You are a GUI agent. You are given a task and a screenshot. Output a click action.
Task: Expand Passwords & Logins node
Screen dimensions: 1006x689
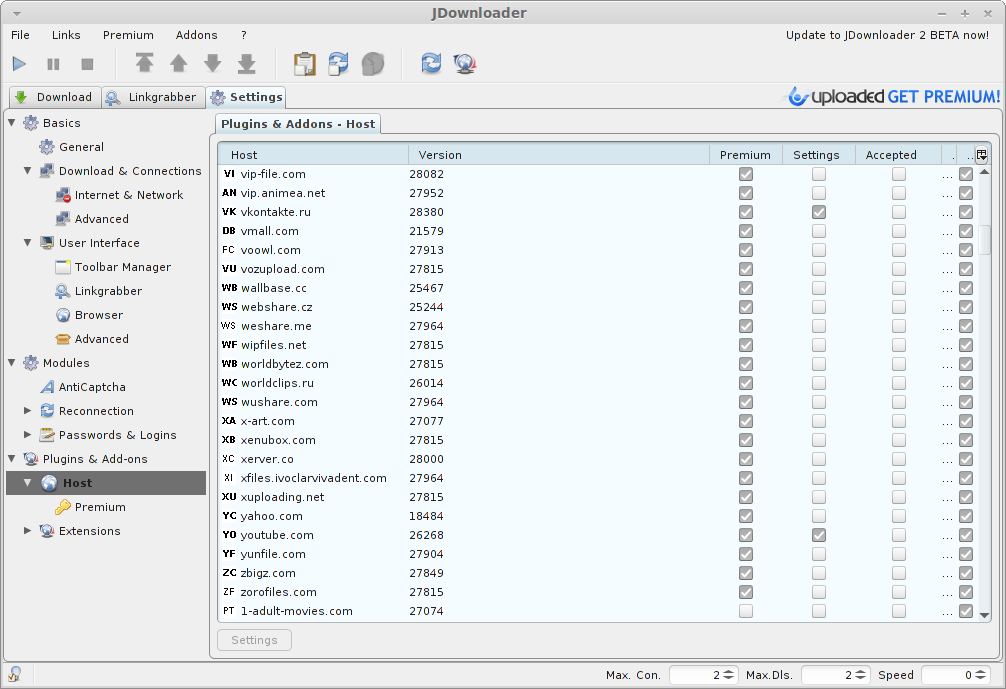(28, 434)
